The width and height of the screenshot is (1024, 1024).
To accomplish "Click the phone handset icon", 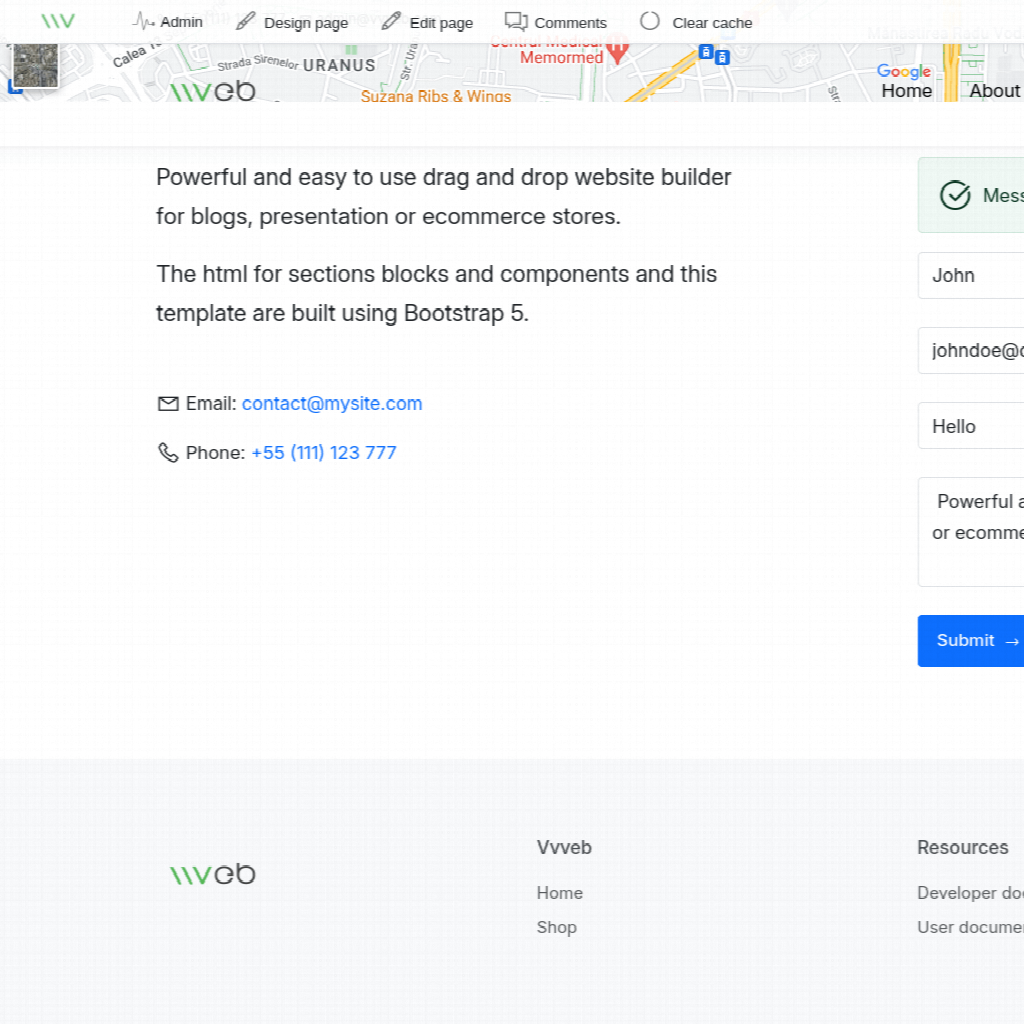I will pyautogui.click(x=168, y=453).
